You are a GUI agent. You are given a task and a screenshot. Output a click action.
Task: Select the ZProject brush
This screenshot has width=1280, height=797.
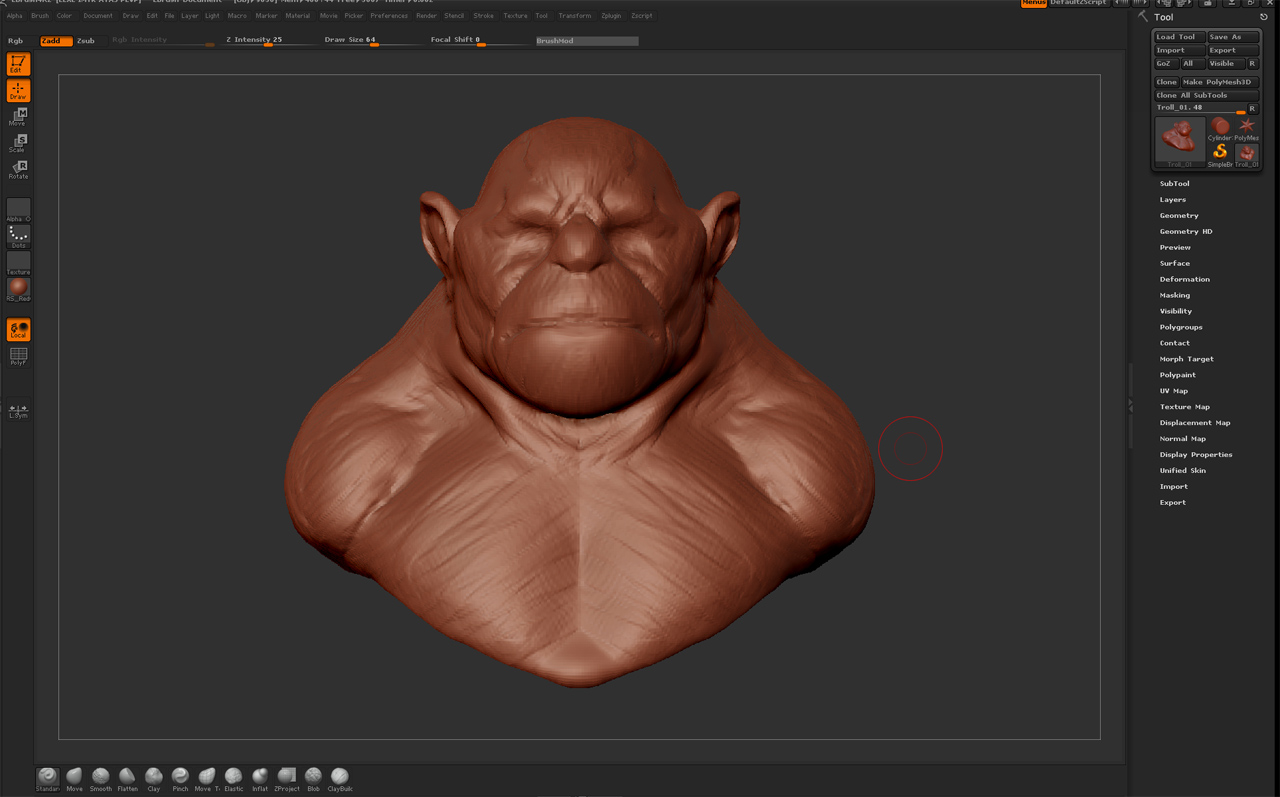click(286, 779)
